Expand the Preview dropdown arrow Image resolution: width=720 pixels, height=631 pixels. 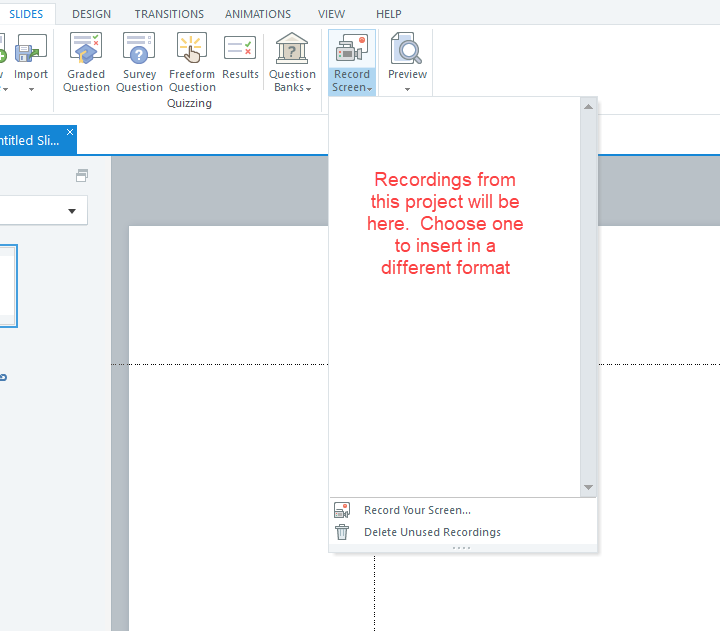(x=407, y=89)
